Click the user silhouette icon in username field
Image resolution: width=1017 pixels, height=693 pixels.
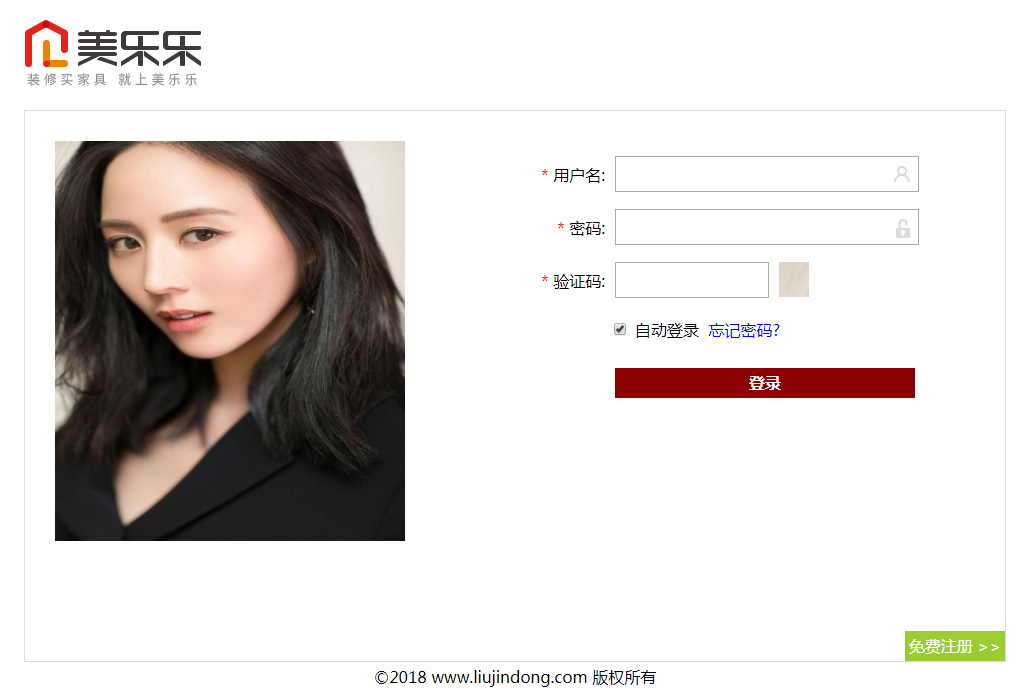(x=902, y=174)
